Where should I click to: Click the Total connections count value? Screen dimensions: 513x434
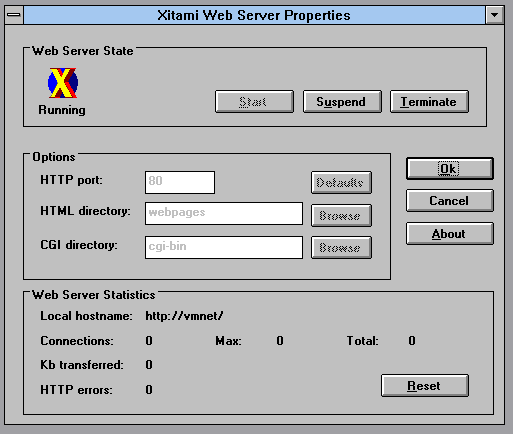tap(412, 340)
